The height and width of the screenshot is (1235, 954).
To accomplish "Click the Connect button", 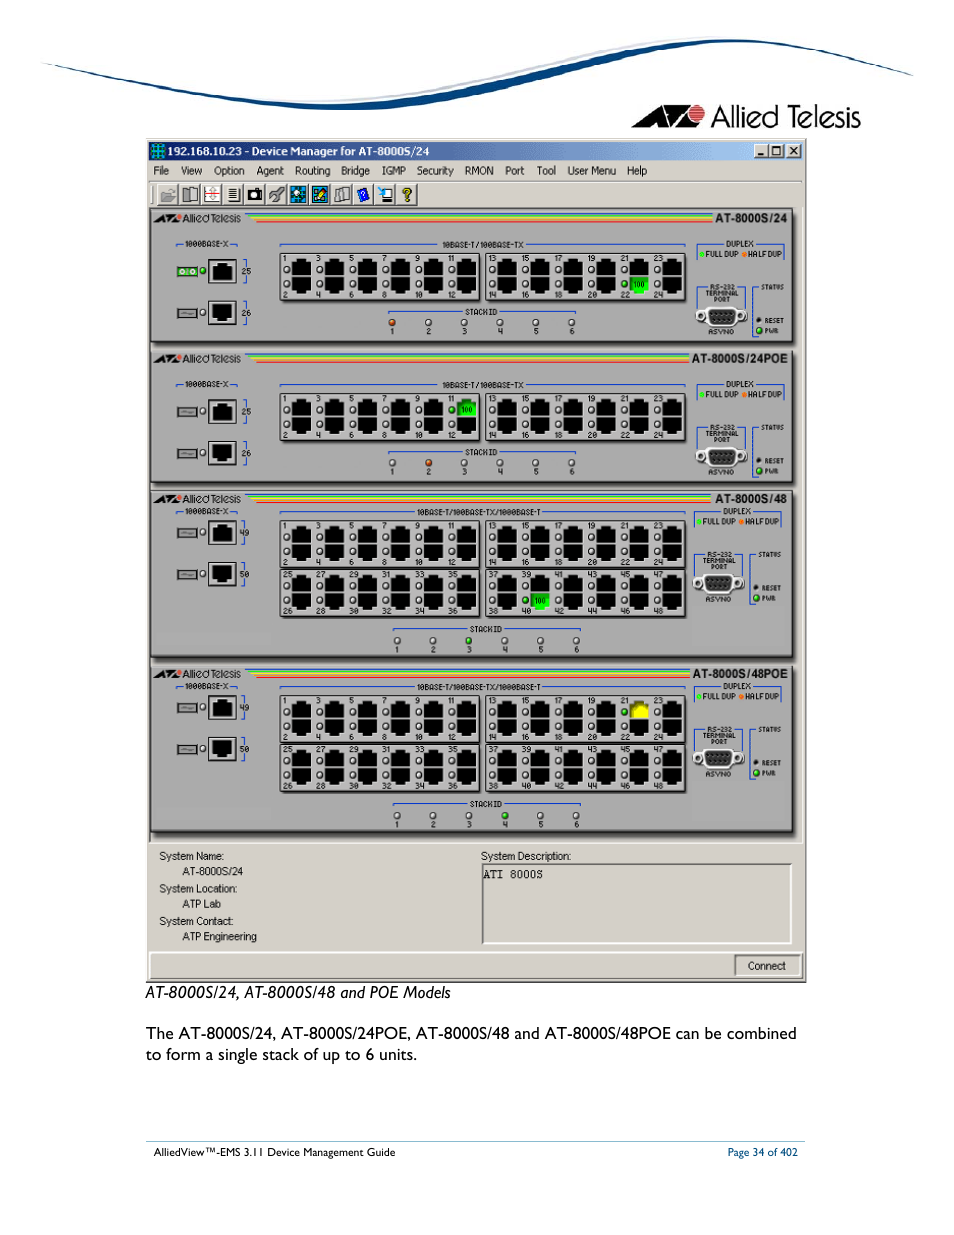I will point(767,966).
